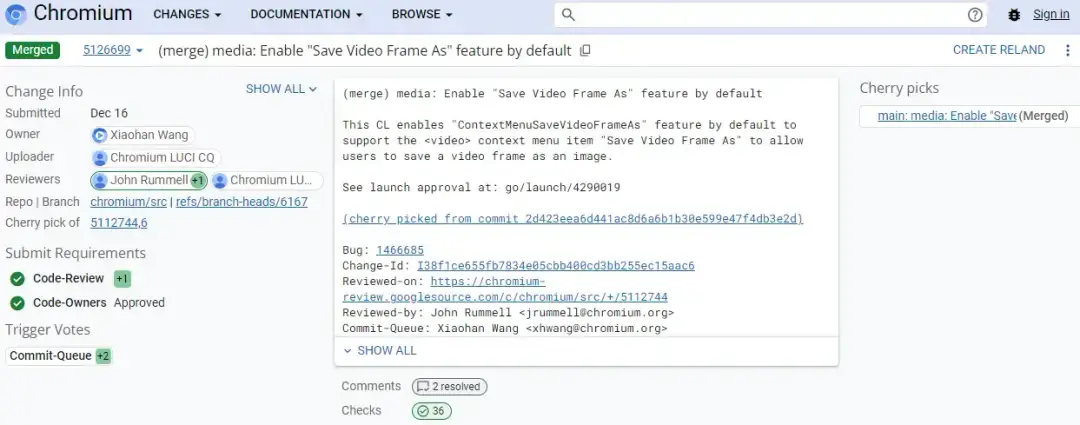Click the Chromium title text
The width and height of the screenshot is (1080, 425).
[83, 13]
